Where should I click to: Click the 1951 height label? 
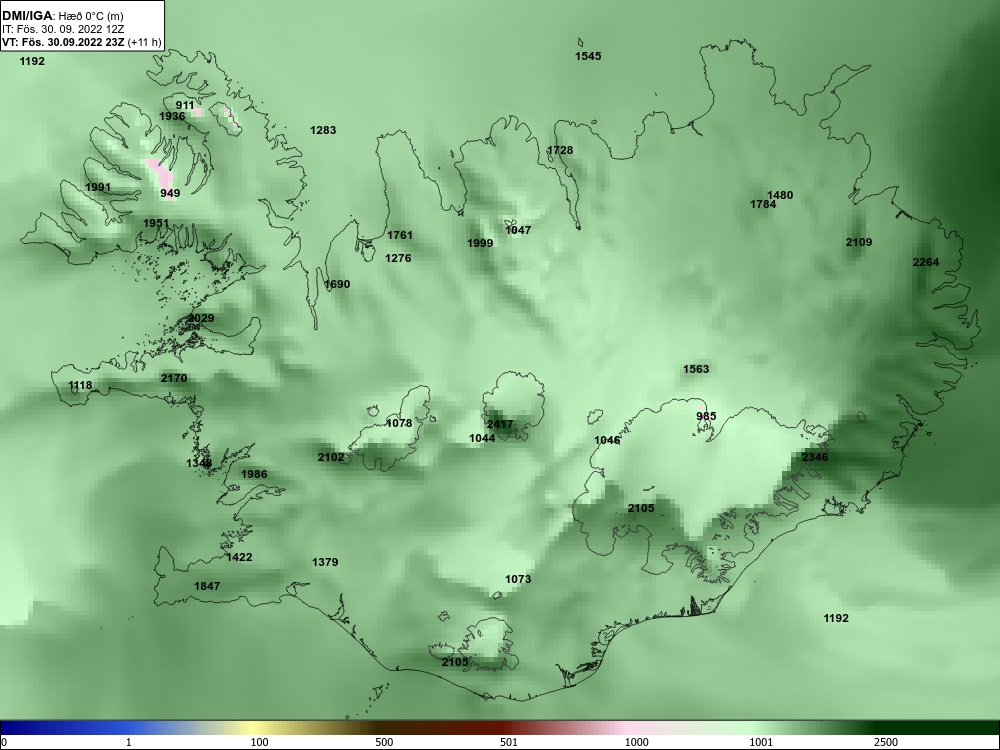tap(156, 223)
